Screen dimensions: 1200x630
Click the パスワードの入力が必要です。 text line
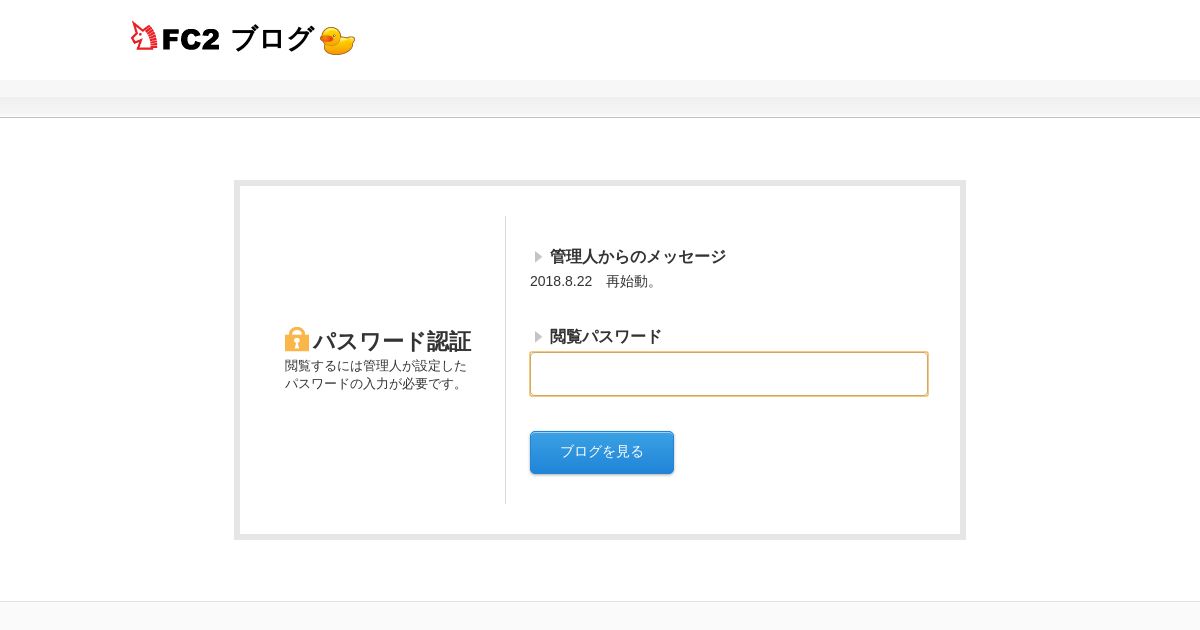(x=376, y=384)
